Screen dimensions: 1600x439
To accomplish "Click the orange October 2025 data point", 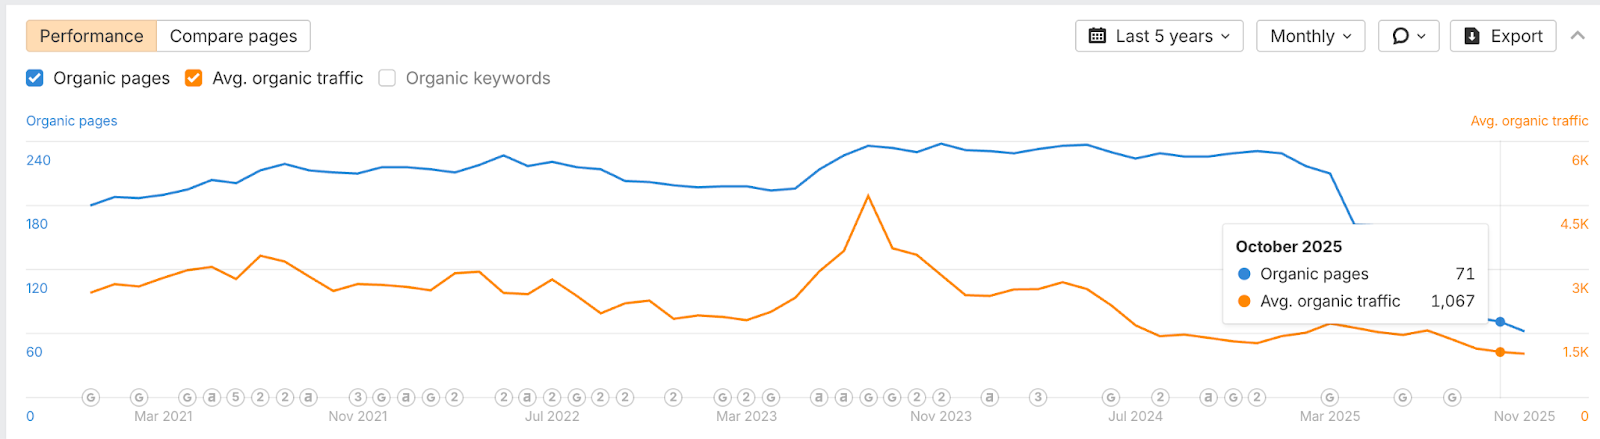I will [x=1500, y=352].
